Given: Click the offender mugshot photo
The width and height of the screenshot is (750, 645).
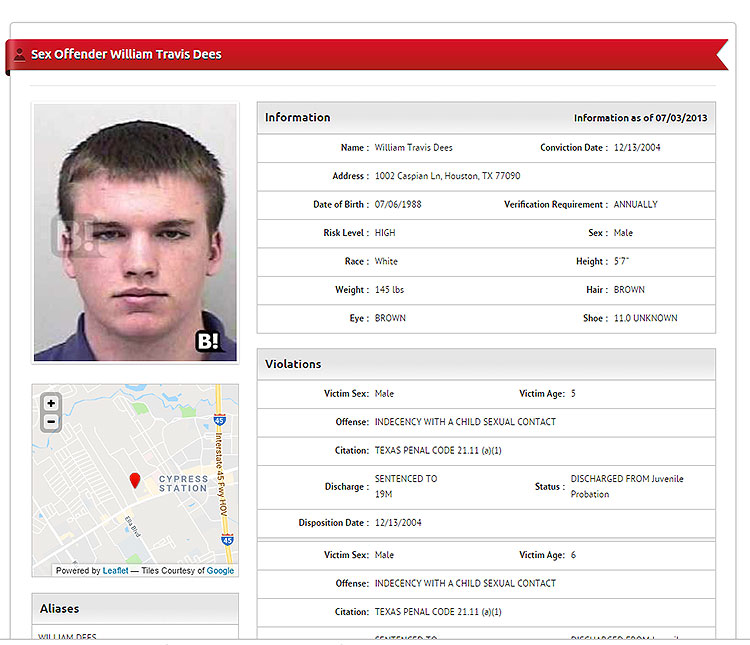Looking at the screenshot, I should [135, 233].
